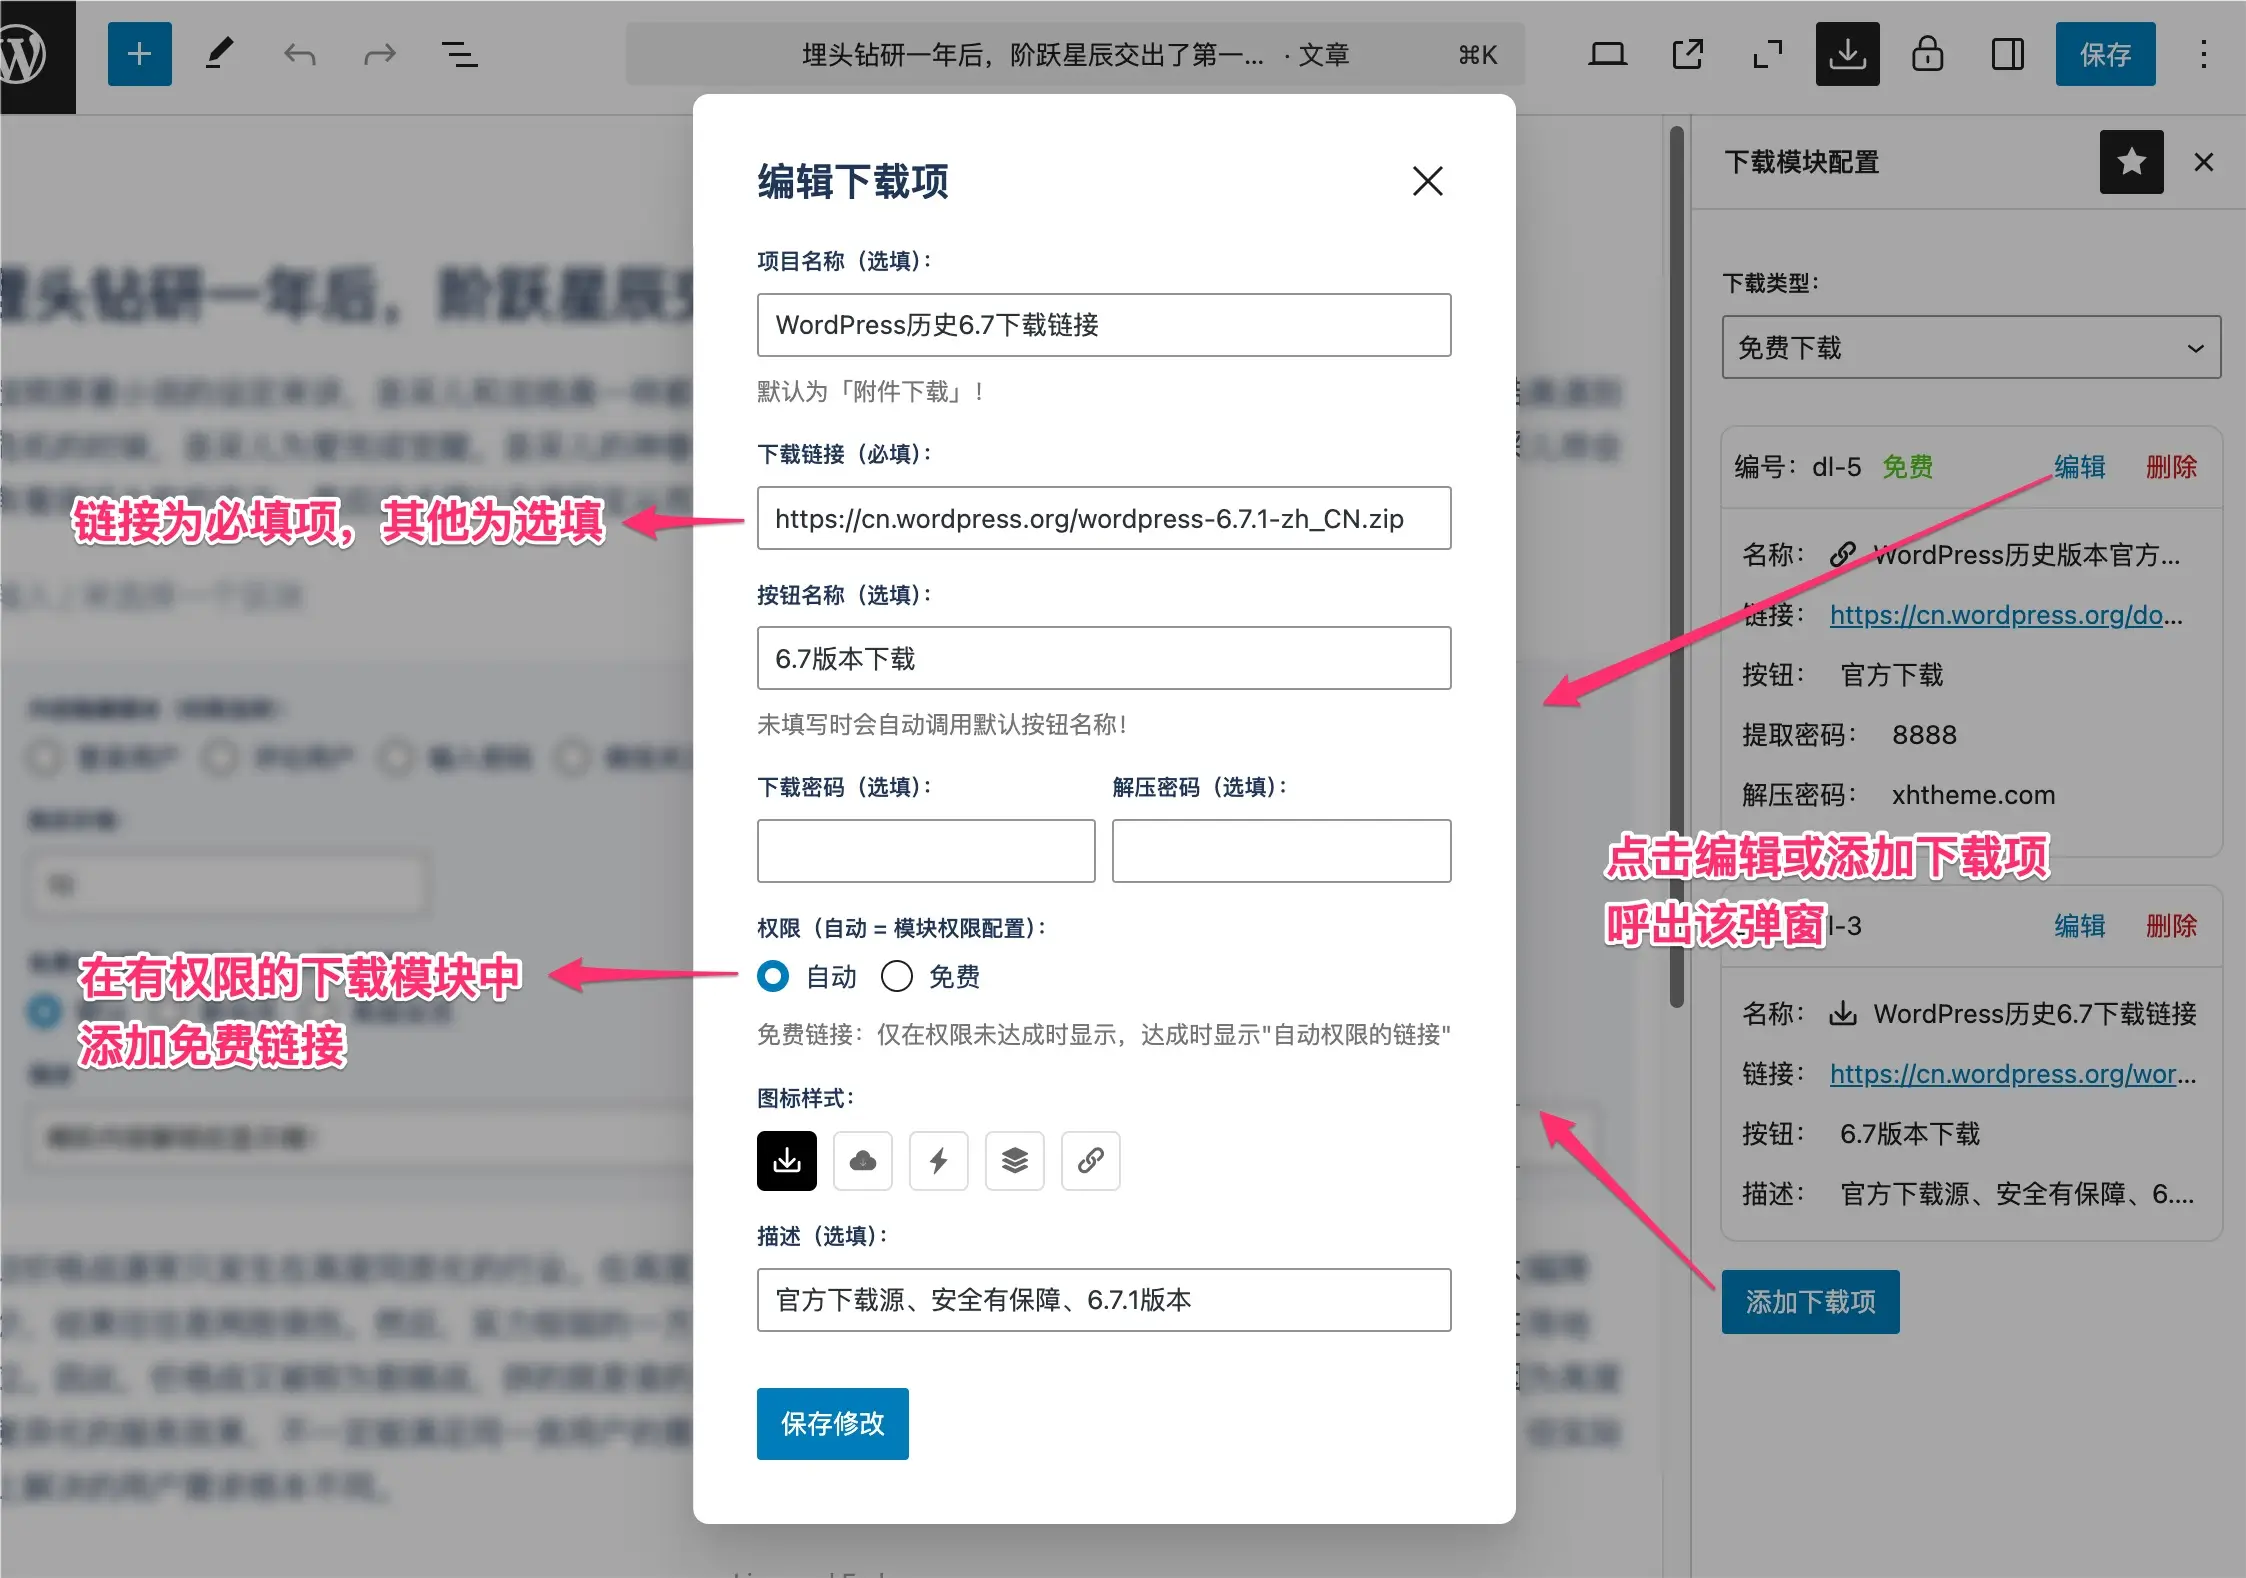This screenshot has width=2246, height=1578.
Task: Click the editor vertical scrollbar
Action: coord(1677,567)
